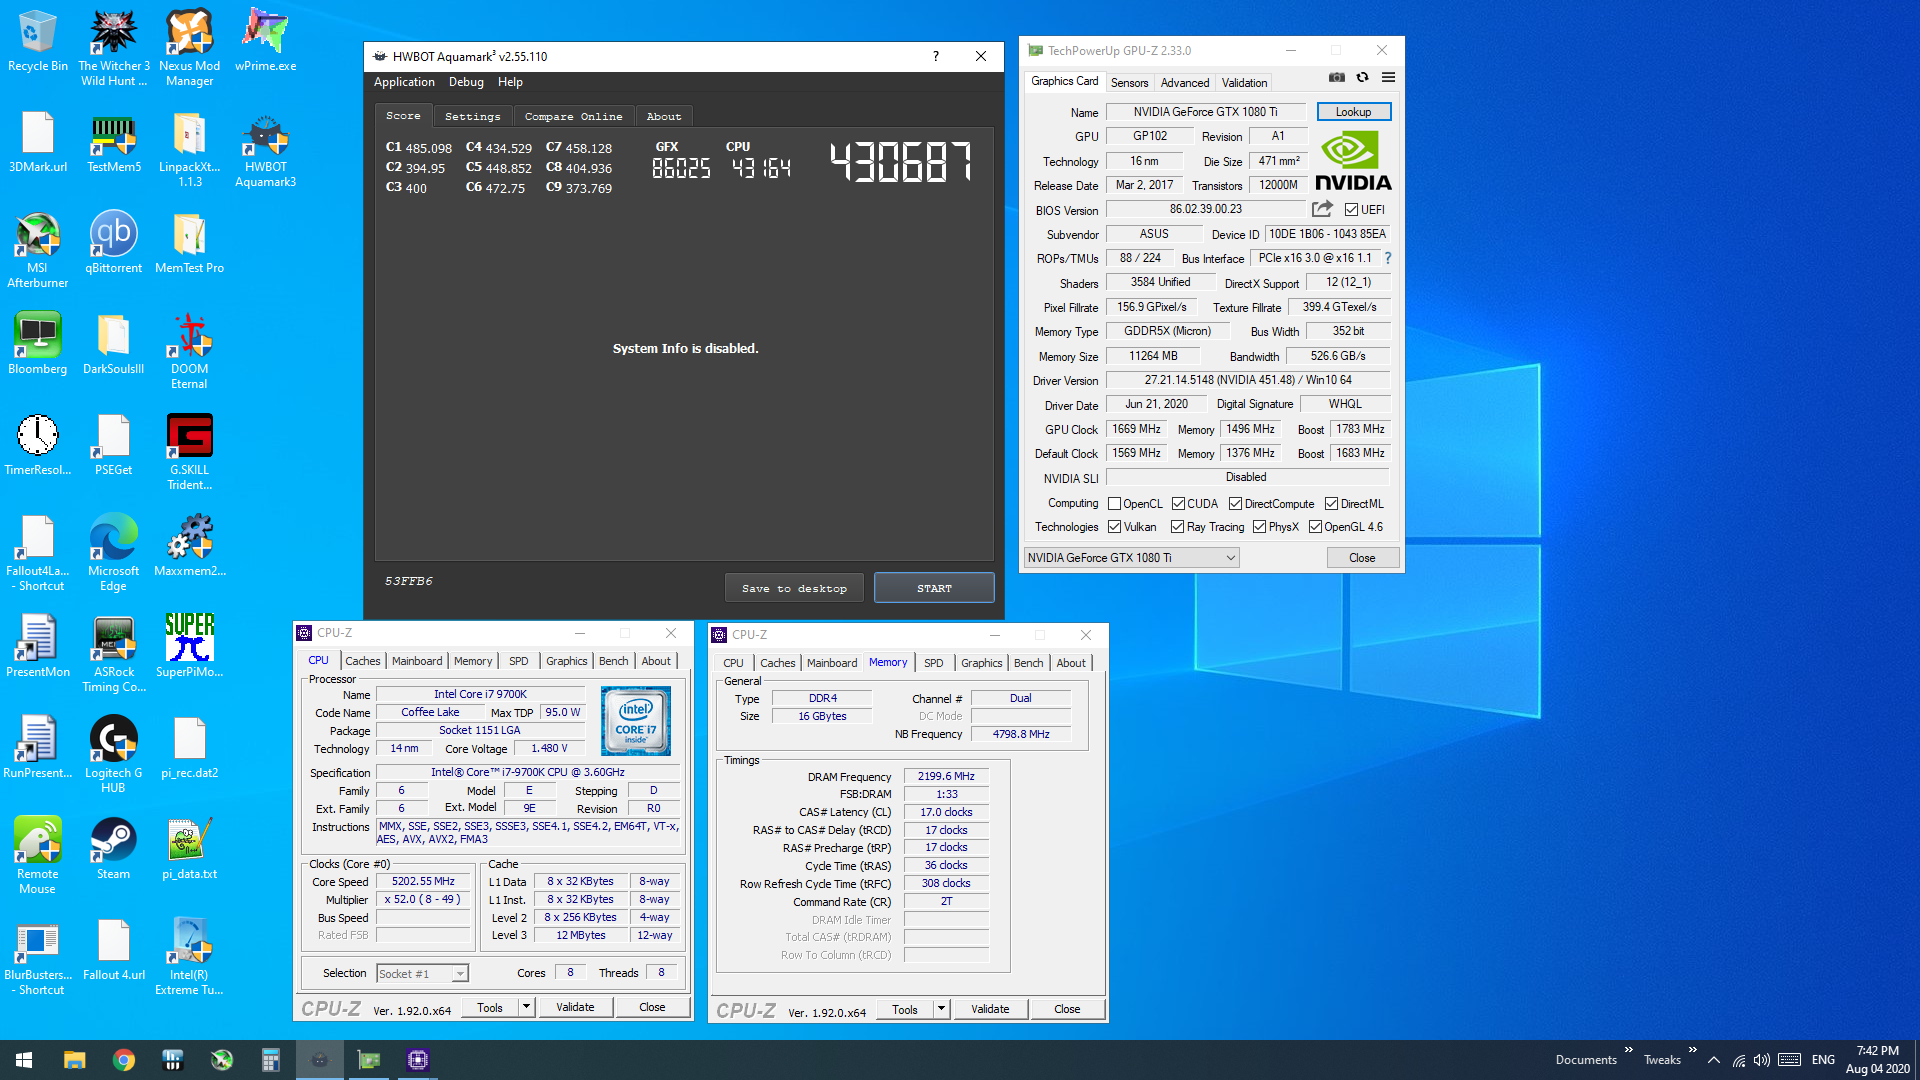This screenshot has height=1080, width=1920.
Task: Toggle the DirectML checkbox
Action: tap(1331, 504)
